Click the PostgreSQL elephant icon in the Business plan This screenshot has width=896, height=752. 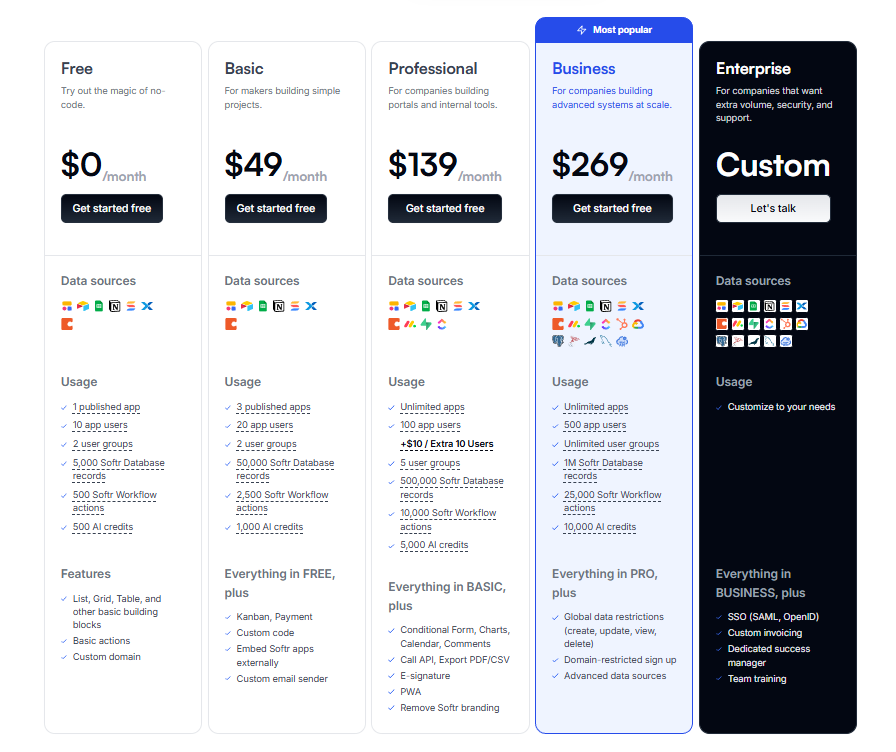point(558,342)
